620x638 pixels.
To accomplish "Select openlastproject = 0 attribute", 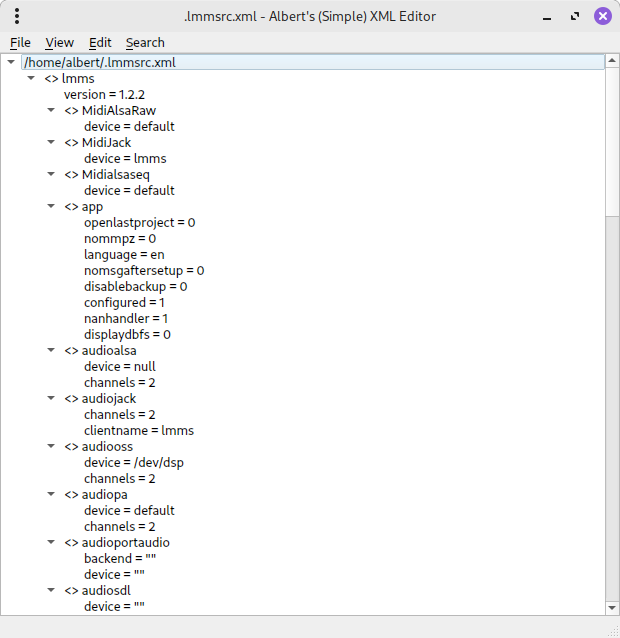I will tap(140, 223).
